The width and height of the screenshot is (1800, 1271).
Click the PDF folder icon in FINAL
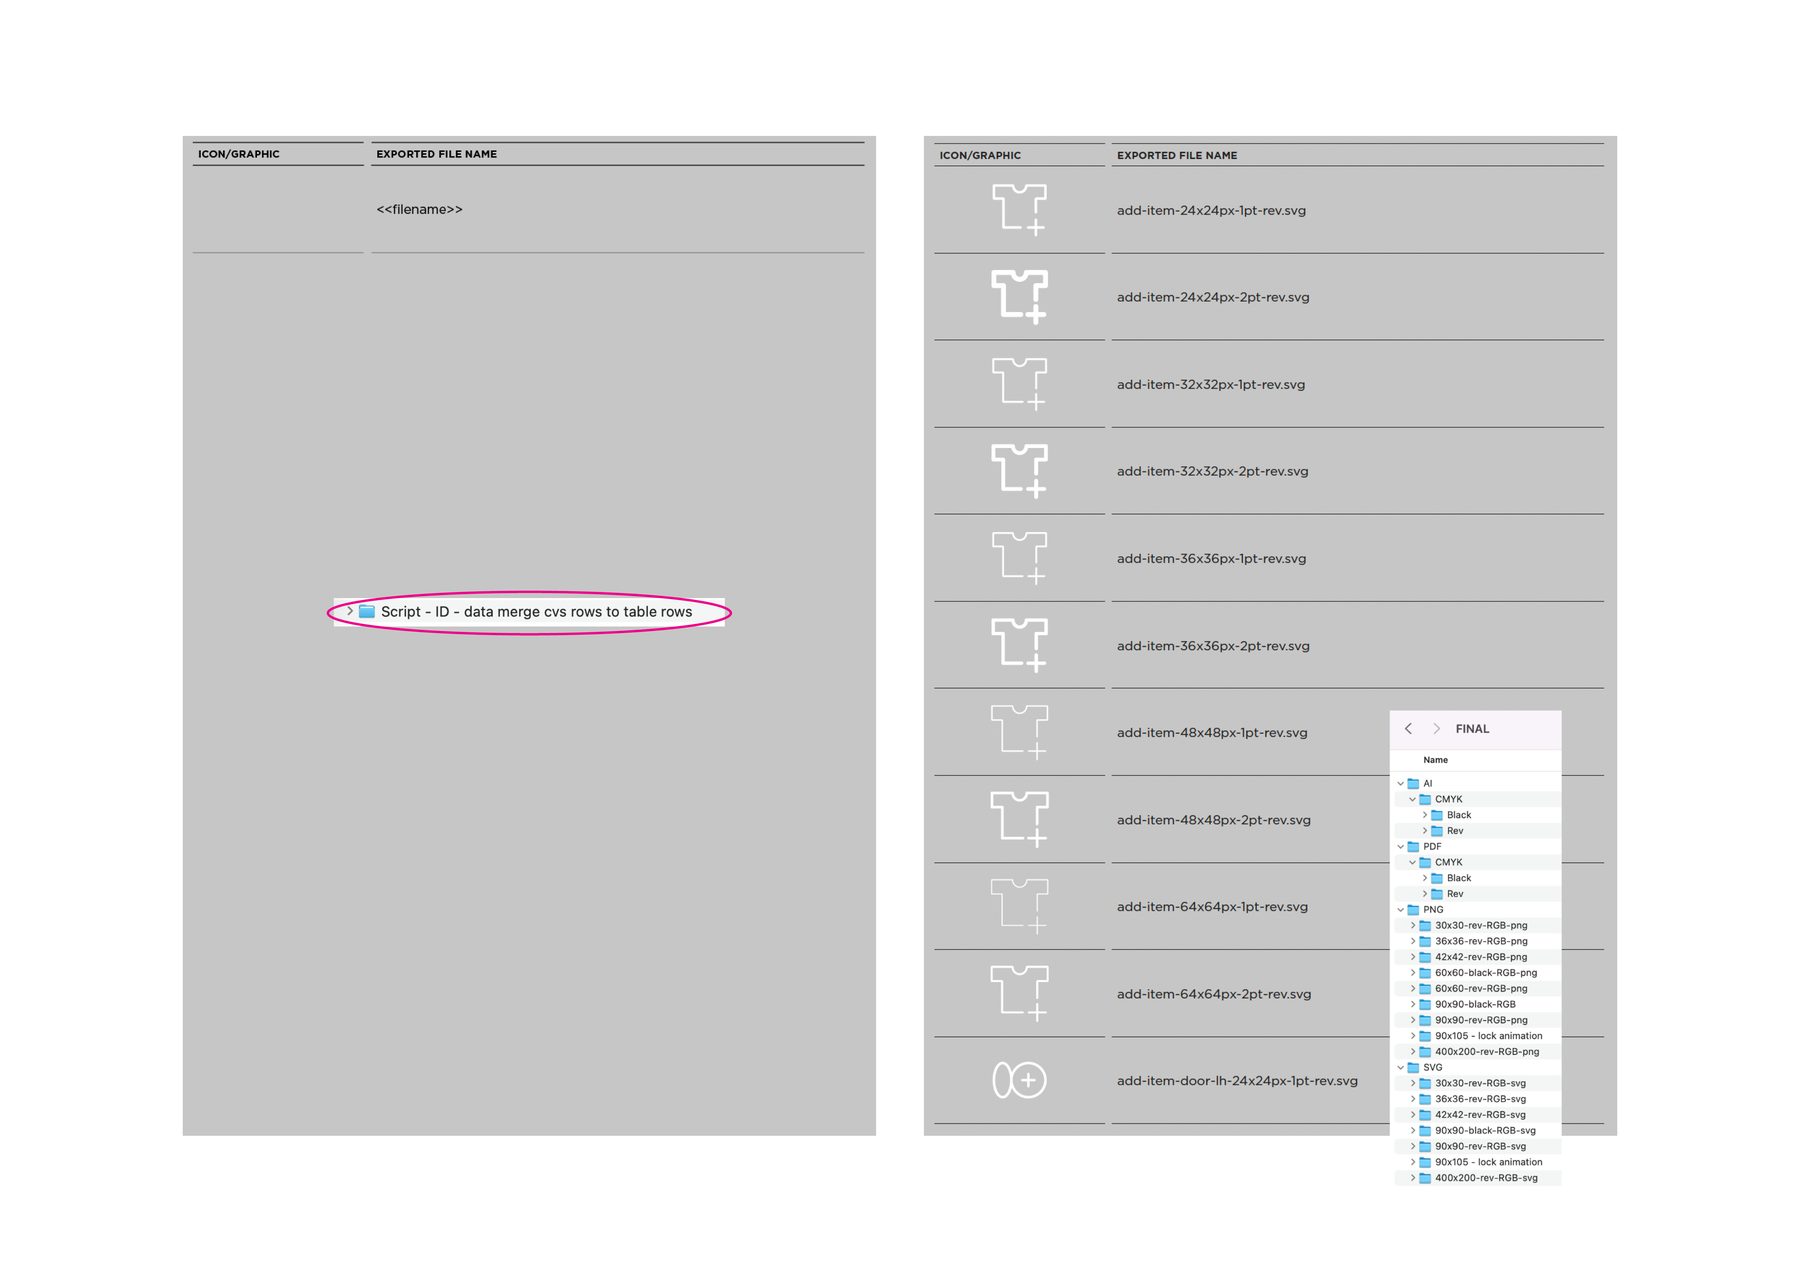[x=1413, y=847]
